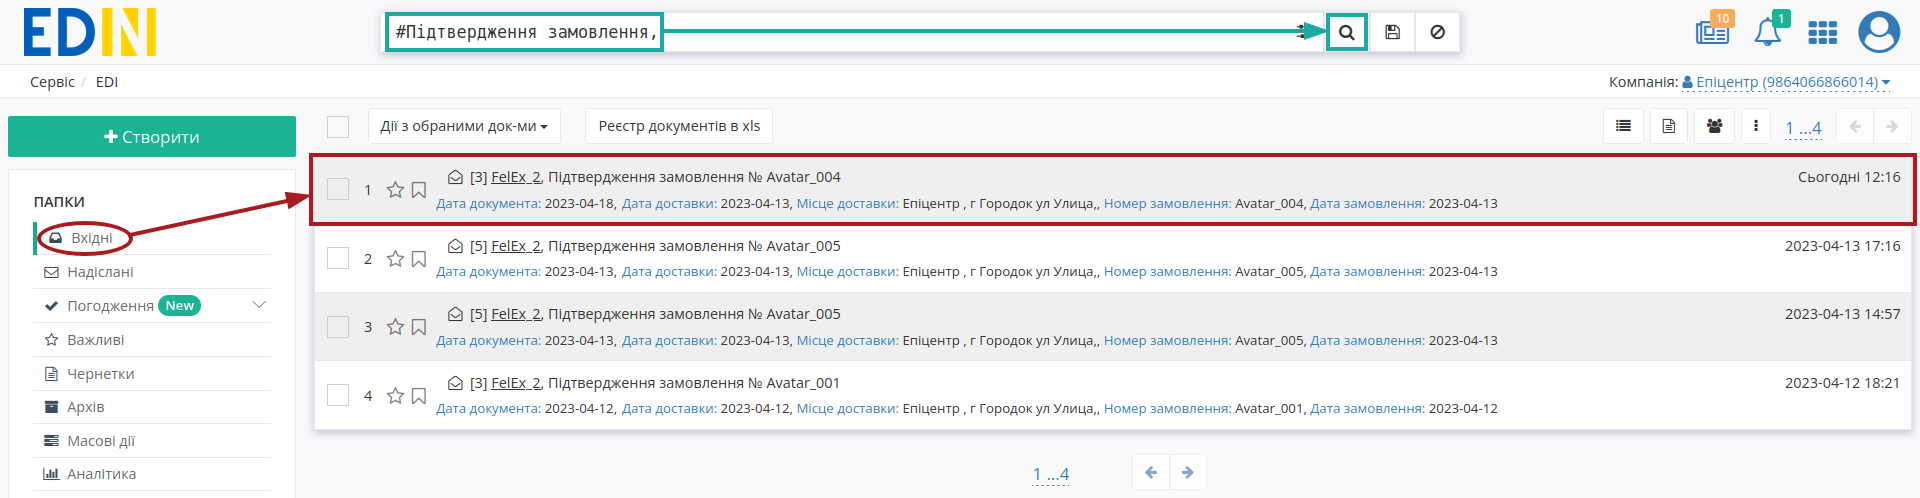The image size is (1920, 498).
Task: Go to previous page using the bottom arrow
Action: (x=1151, y=472)
